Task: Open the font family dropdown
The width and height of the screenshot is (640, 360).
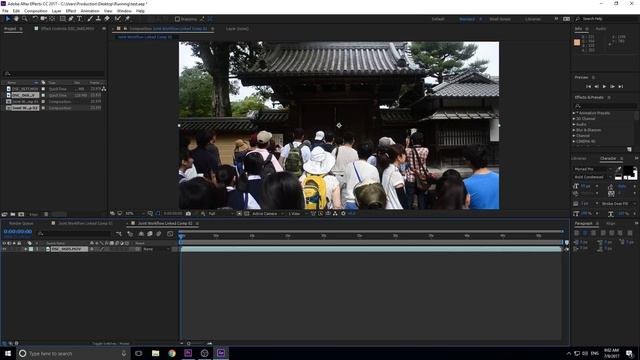Action: click(593, 169)
